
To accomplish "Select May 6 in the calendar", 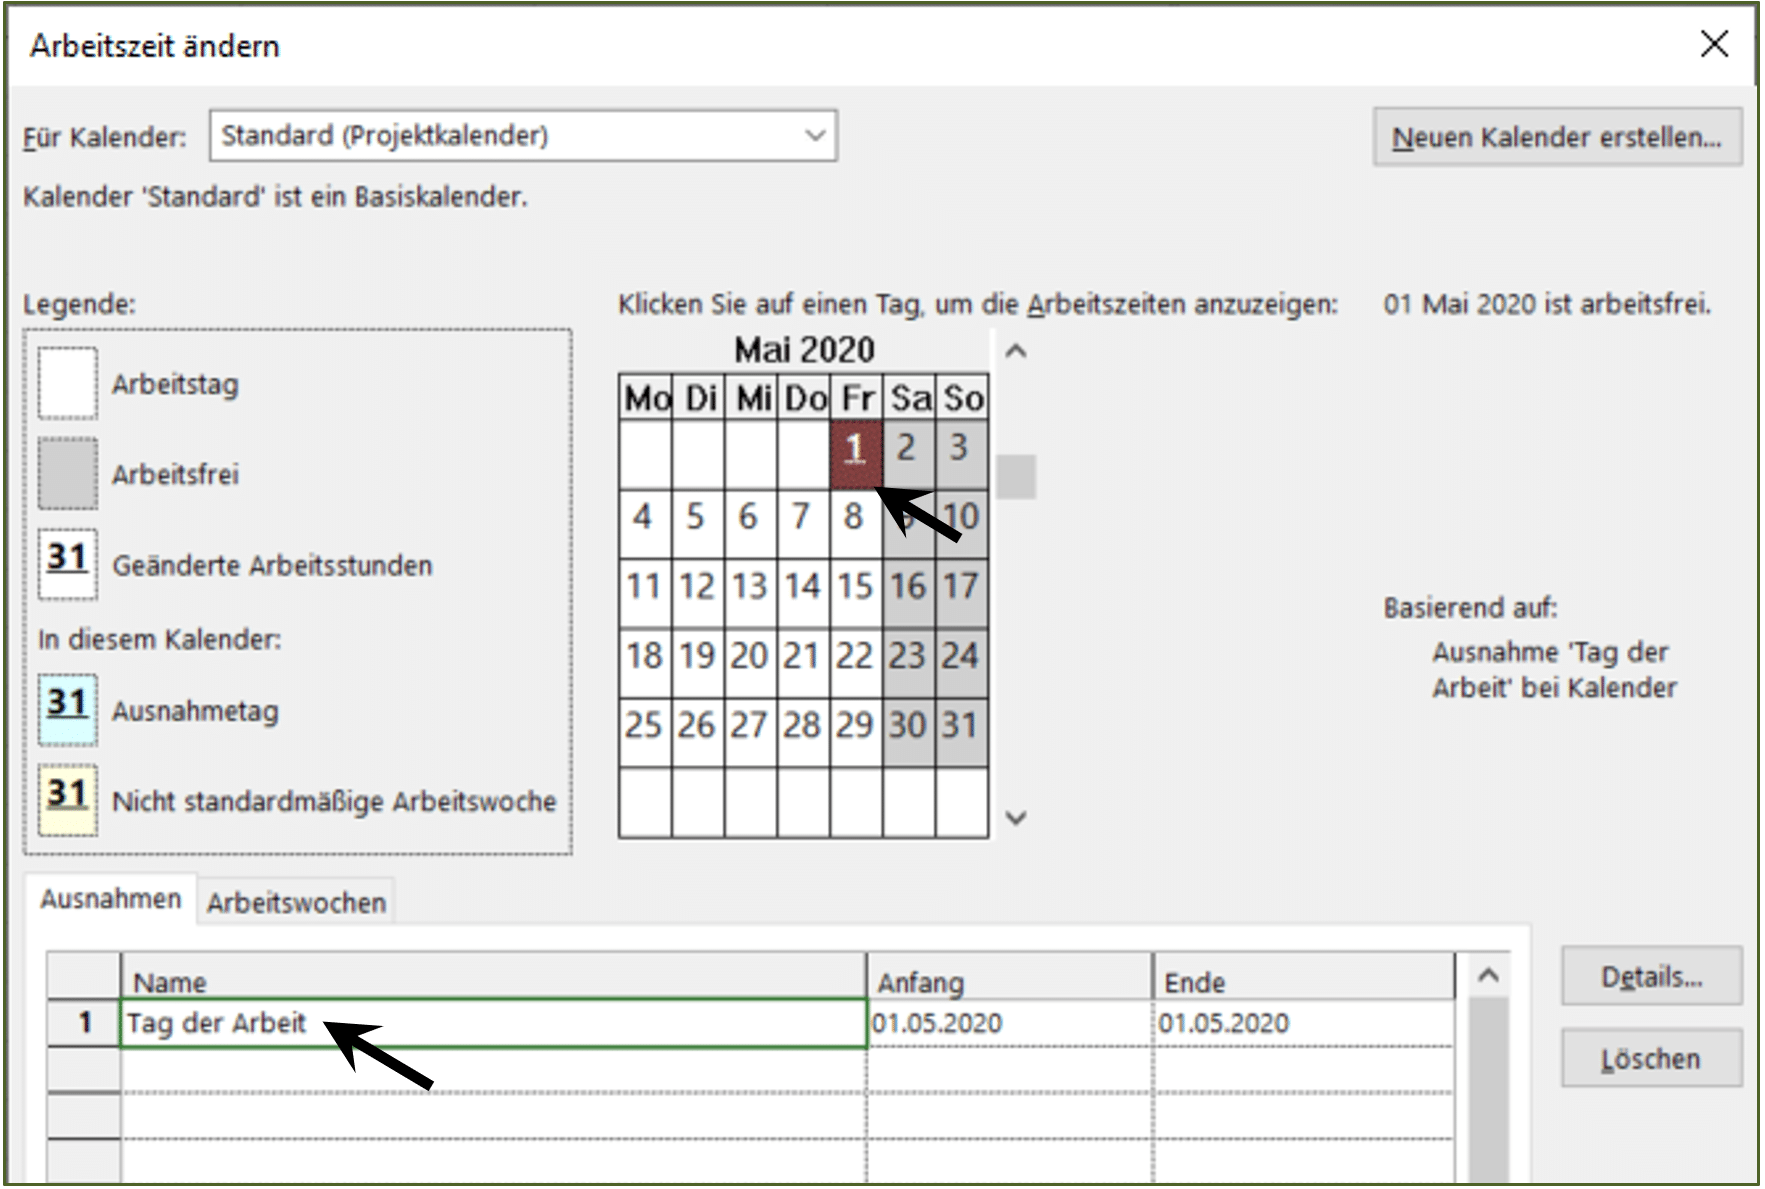I will 750,524.
